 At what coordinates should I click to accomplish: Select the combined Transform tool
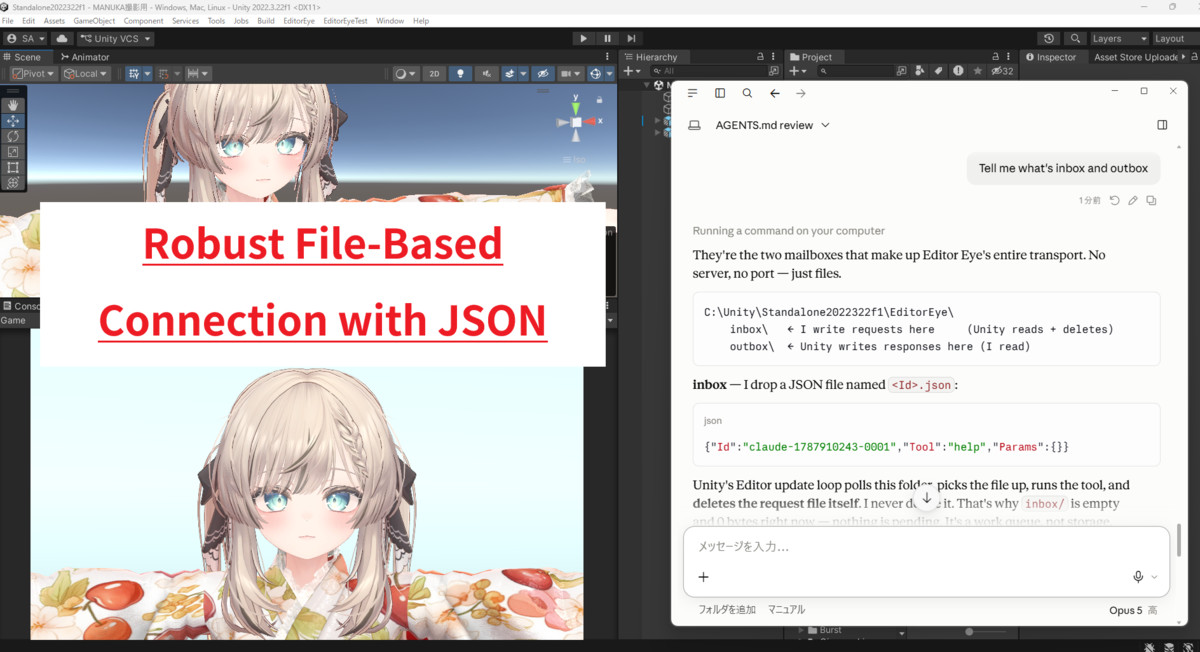[x=13, y=183]
